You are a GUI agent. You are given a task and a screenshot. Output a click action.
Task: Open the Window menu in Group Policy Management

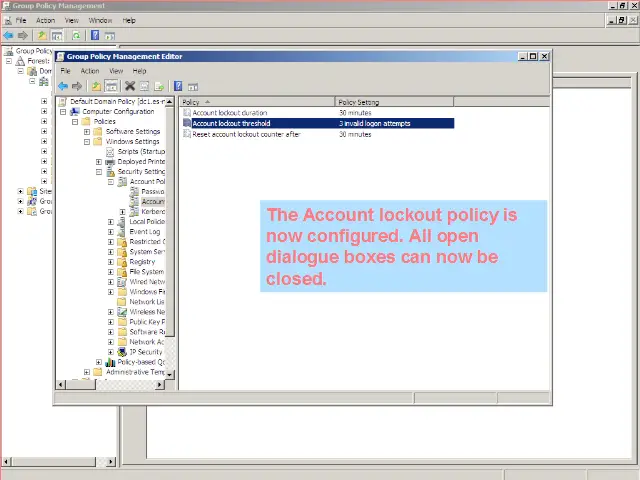(x=100, y=20)
